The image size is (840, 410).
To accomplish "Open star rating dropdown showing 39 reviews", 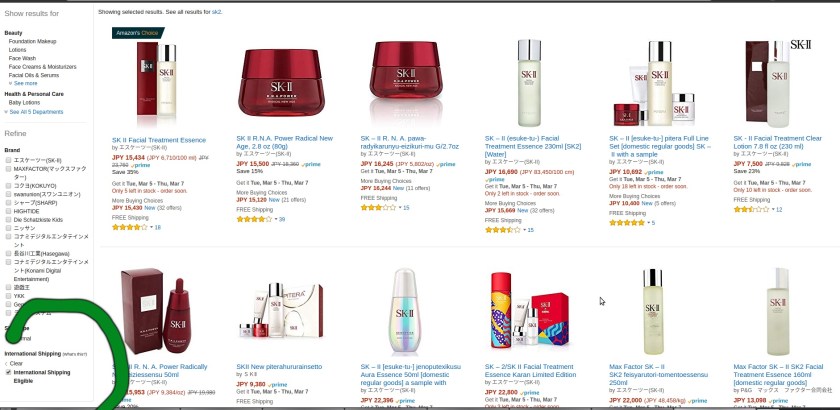I will (x=280, y=219).
